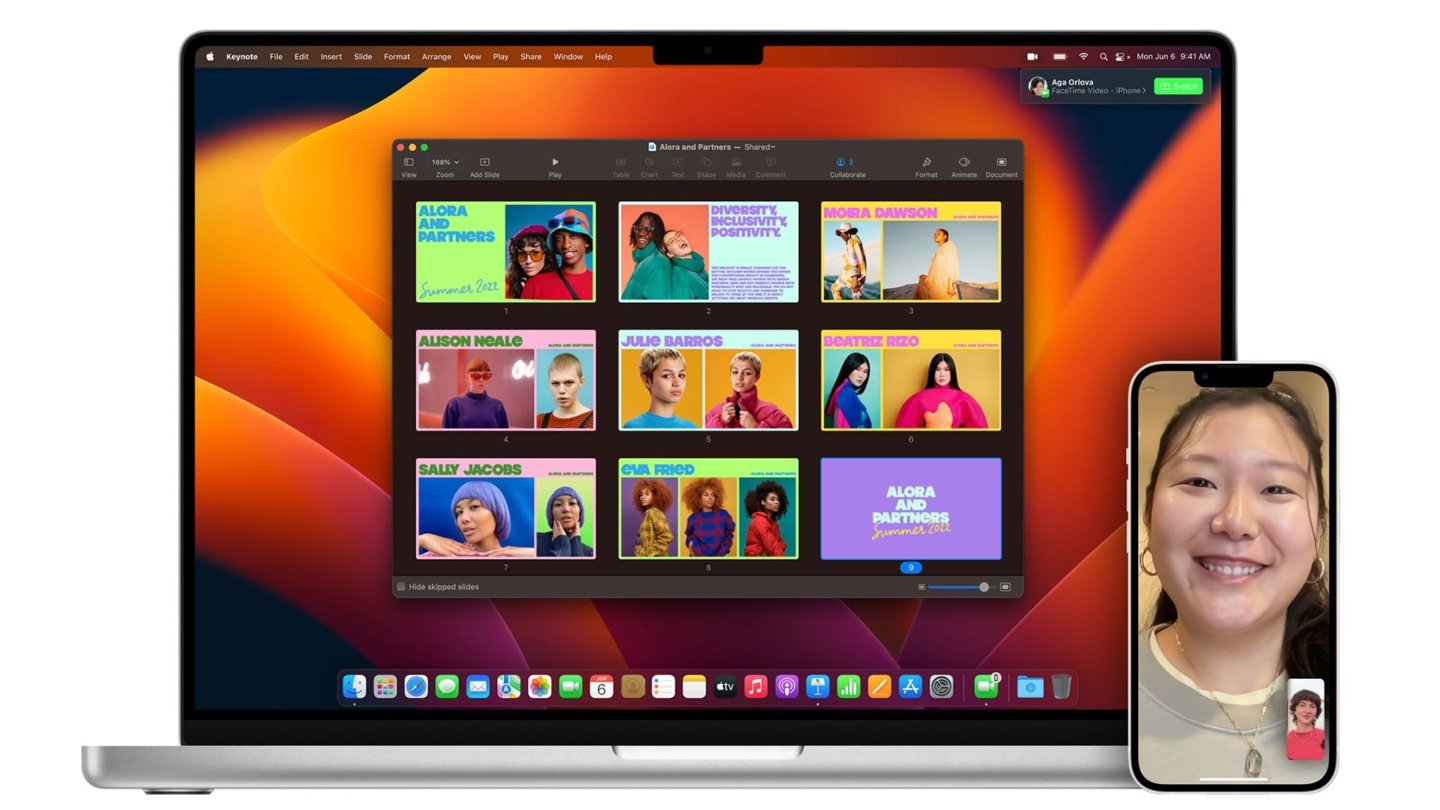The image size is (1440, 810).
Task: Expand the Shared menu in the title bar
Action: (x=759, y=147)
